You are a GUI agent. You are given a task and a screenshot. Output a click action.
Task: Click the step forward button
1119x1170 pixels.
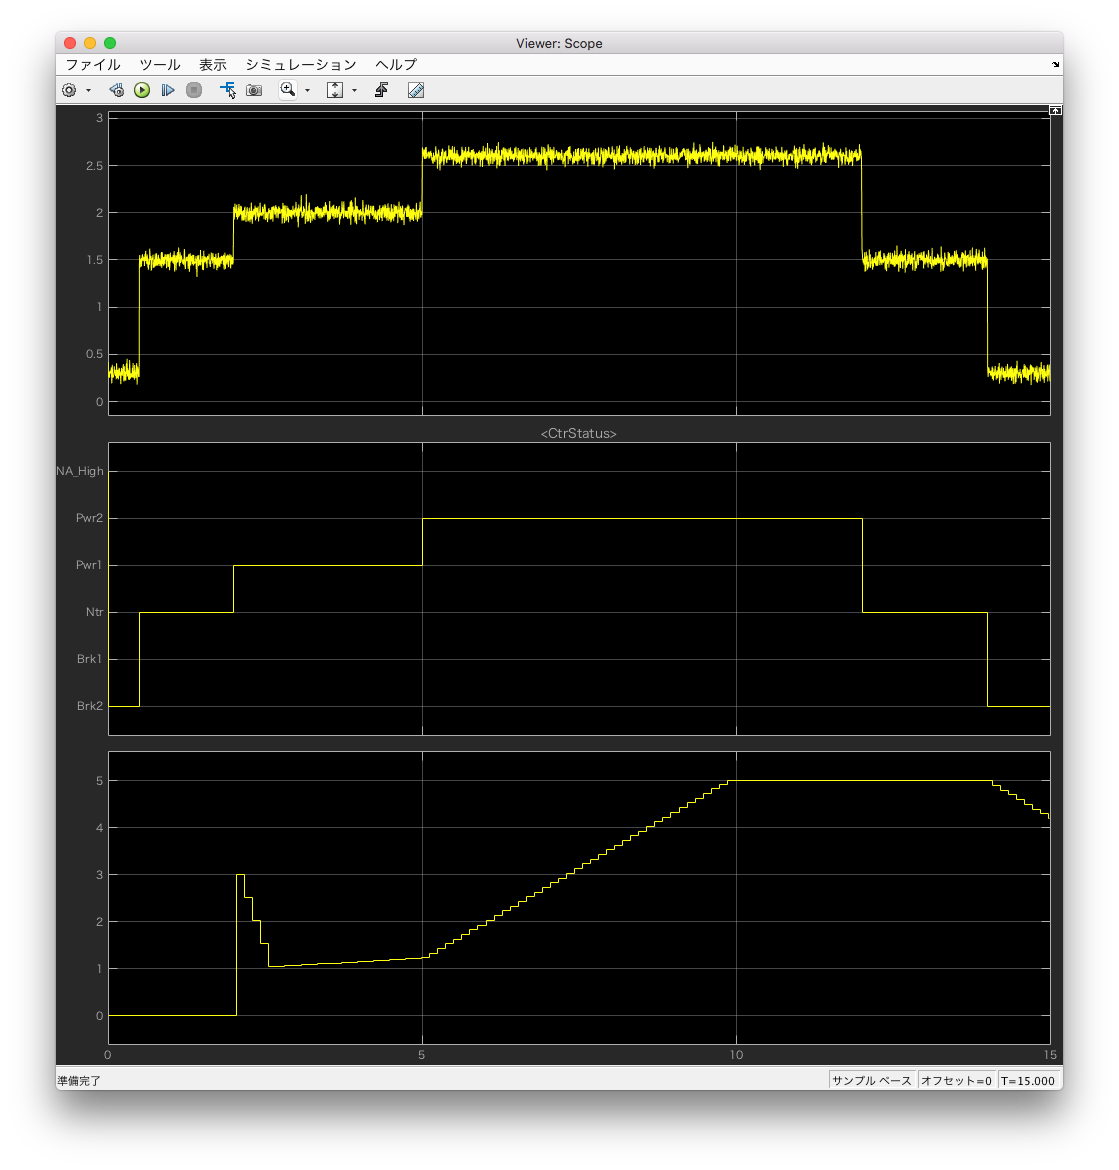pos(168,90)
